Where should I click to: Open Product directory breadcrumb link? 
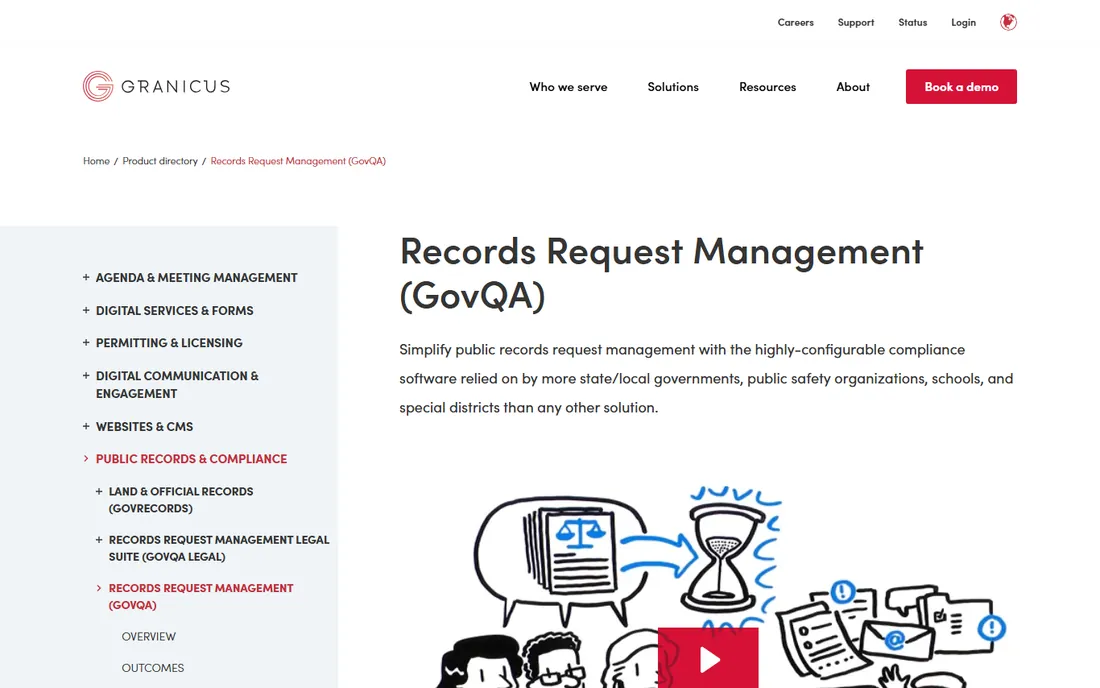160,161
